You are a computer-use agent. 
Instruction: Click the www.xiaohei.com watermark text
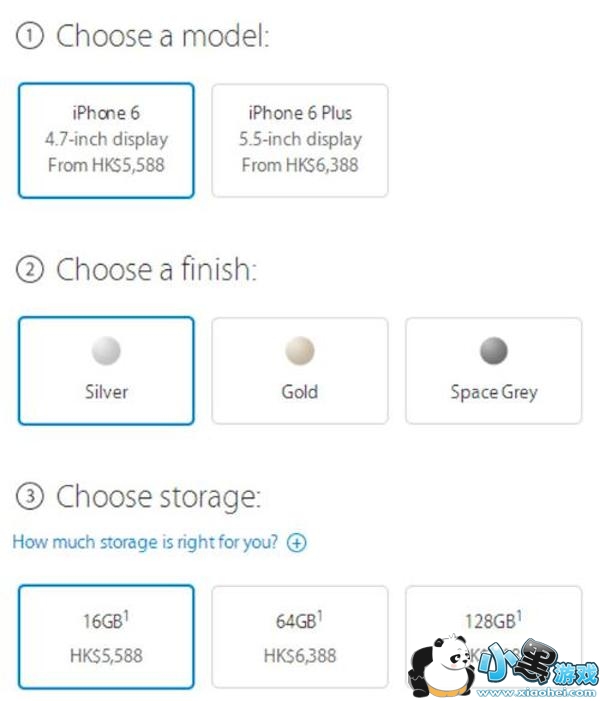point(538,691)
